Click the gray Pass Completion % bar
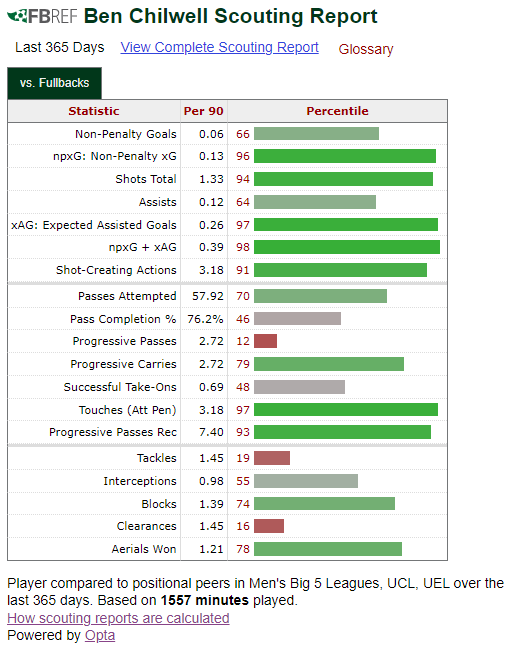Screen dimensions: 512x647 [297, 319]
